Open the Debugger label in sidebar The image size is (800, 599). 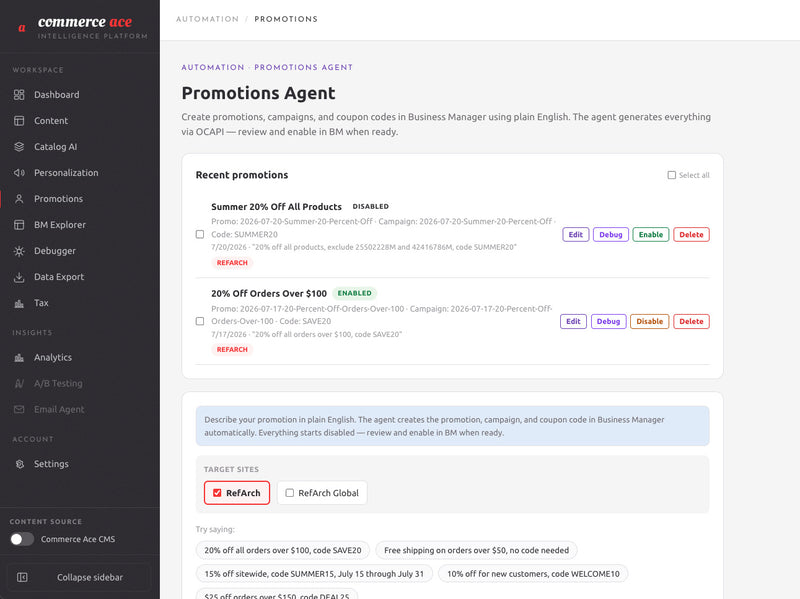(x=55, y=251)
